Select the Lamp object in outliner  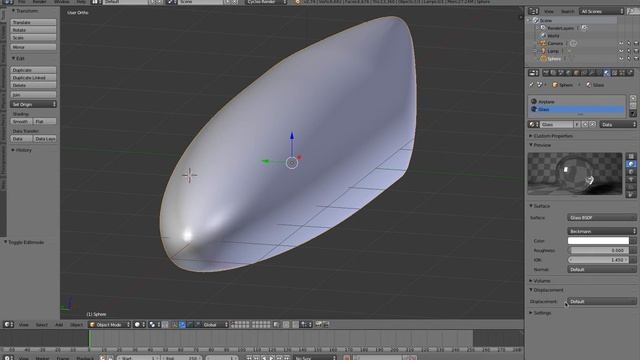pyautogui.click(x=553, y=51)
